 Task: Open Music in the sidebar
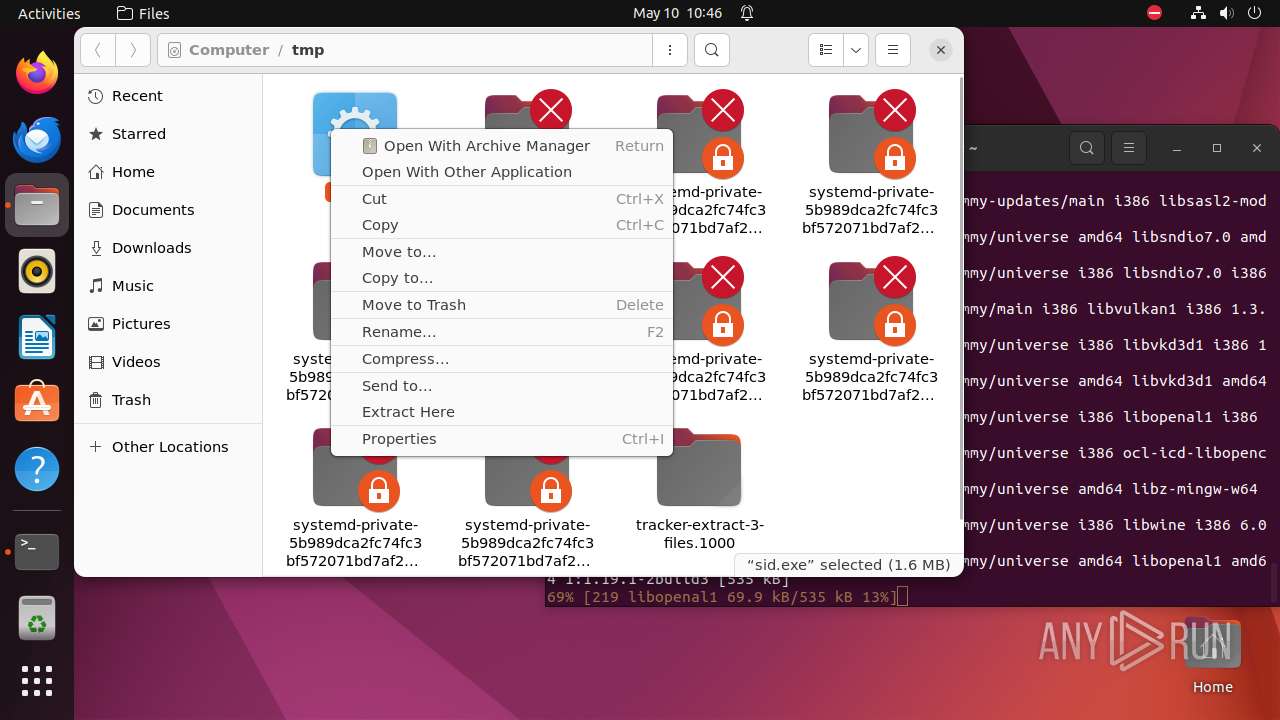[168, 286]
